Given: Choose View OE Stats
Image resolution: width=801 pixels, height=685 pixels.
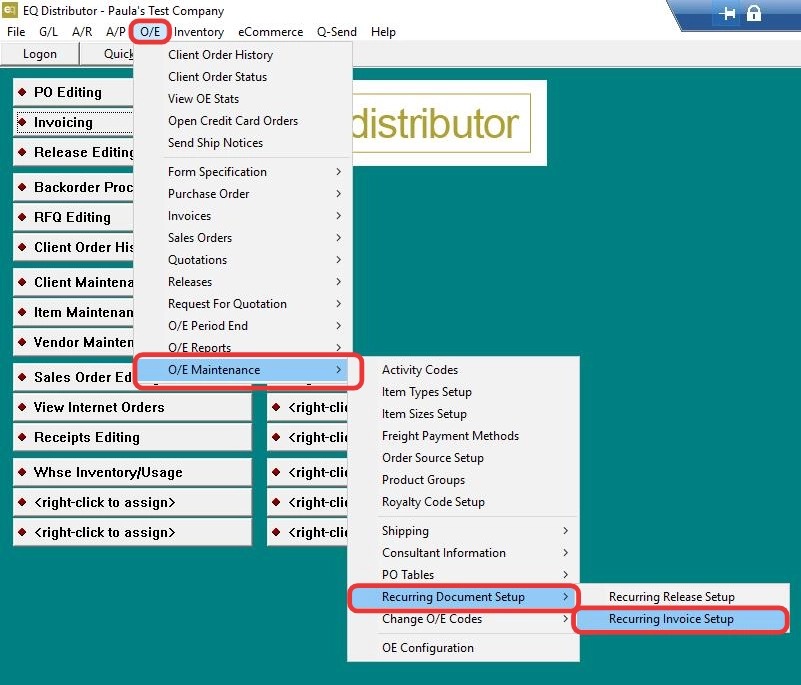Looking at the screenshot, I should tap(243, 99).
